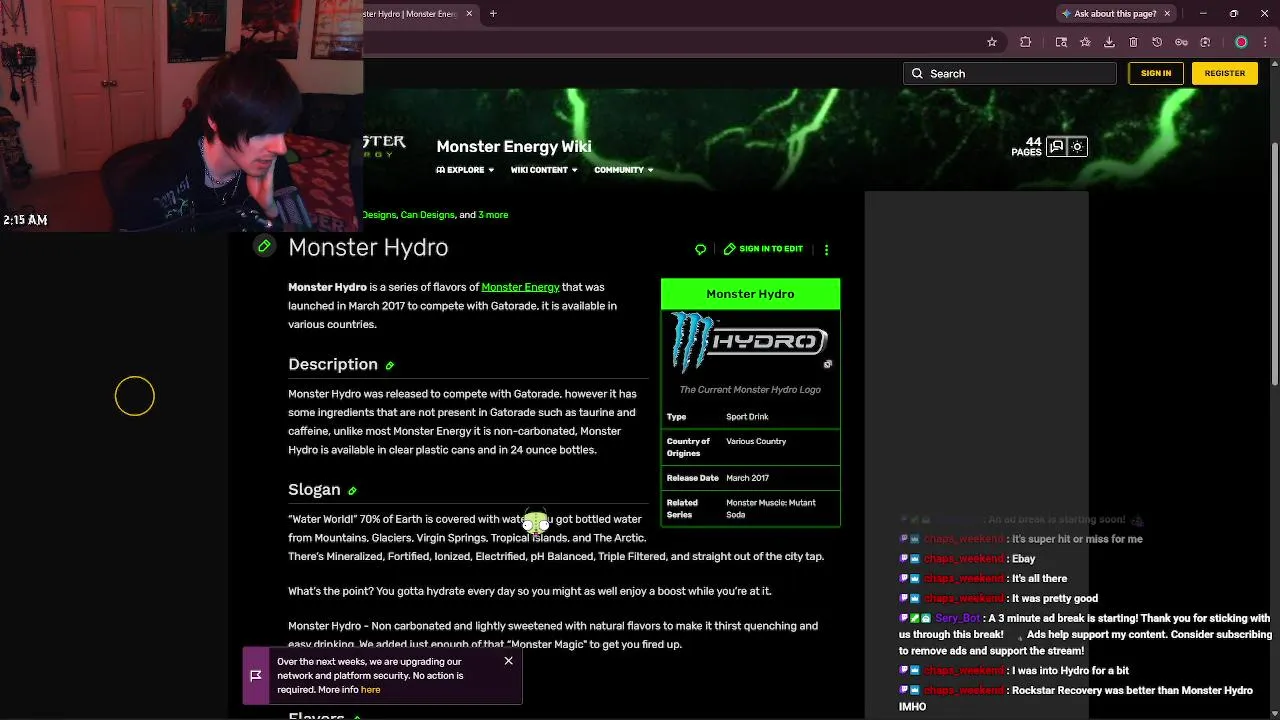Expand the EXPLORE menu
The image size is (1280, 720).
(x=465, y=170)
